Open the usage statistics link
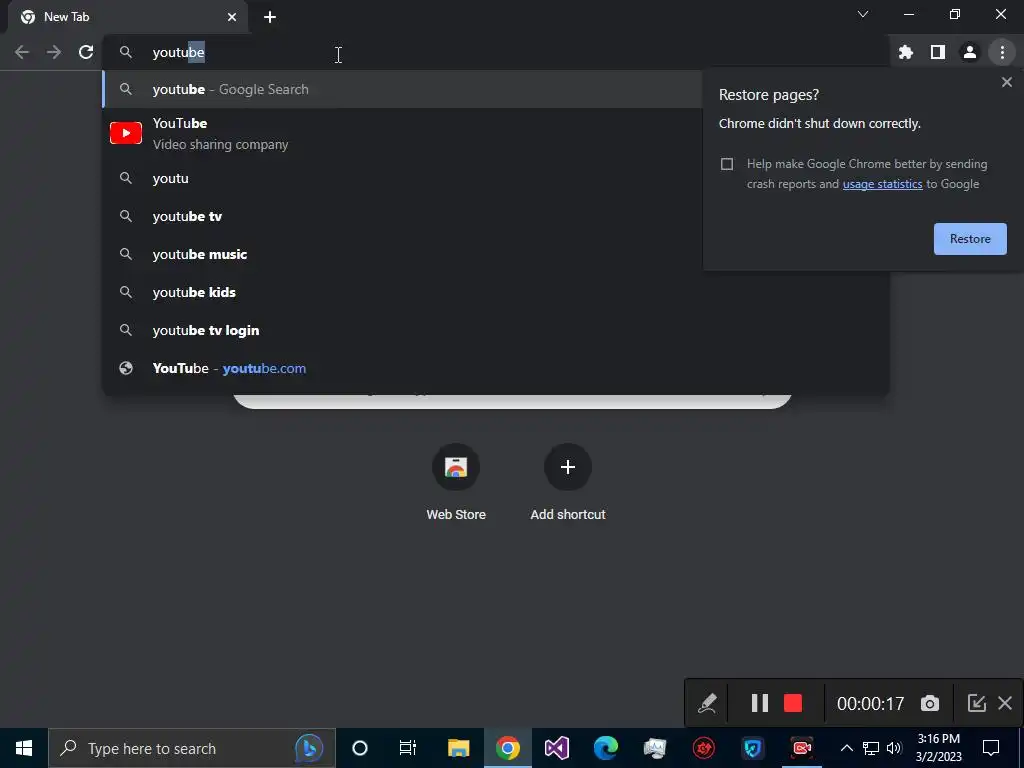 point(882,184)
